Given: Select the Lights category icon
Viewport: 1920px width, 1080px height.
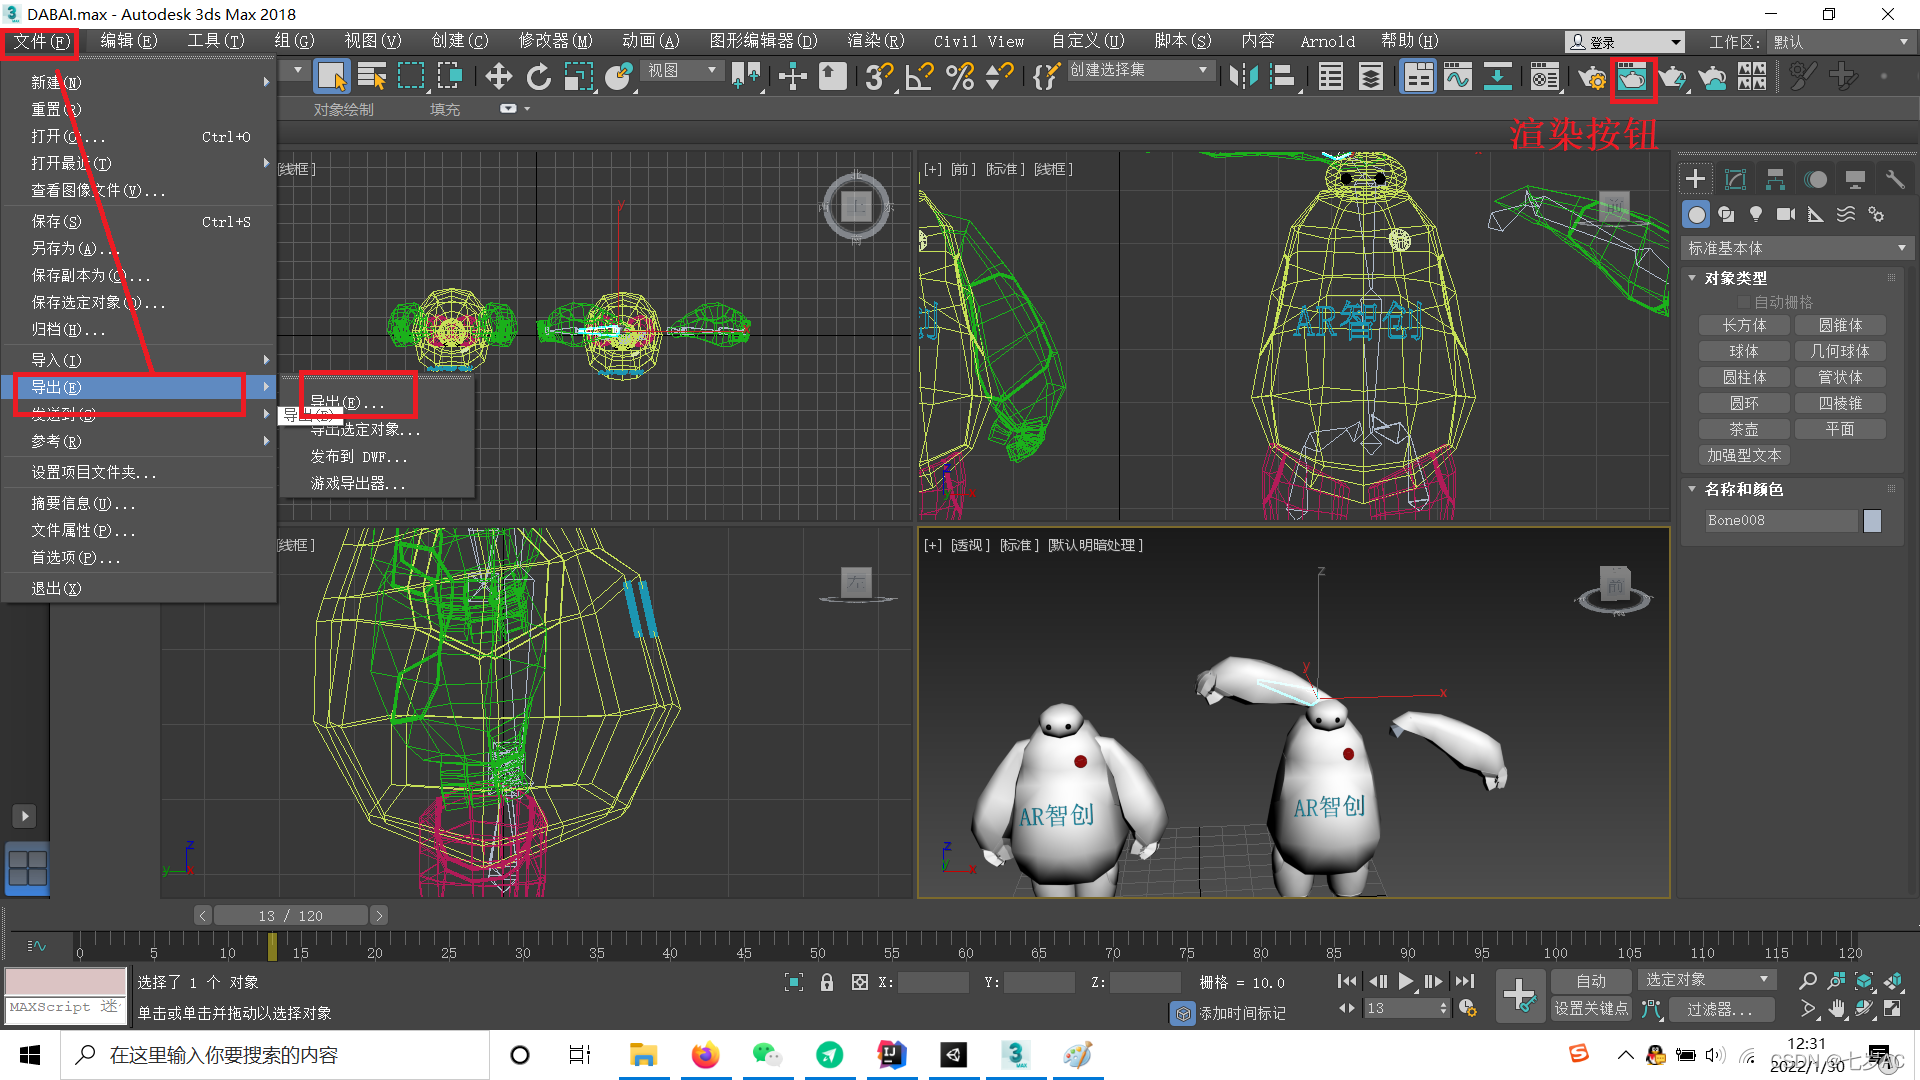Looking at the screenshot, I should point(1756,214).
